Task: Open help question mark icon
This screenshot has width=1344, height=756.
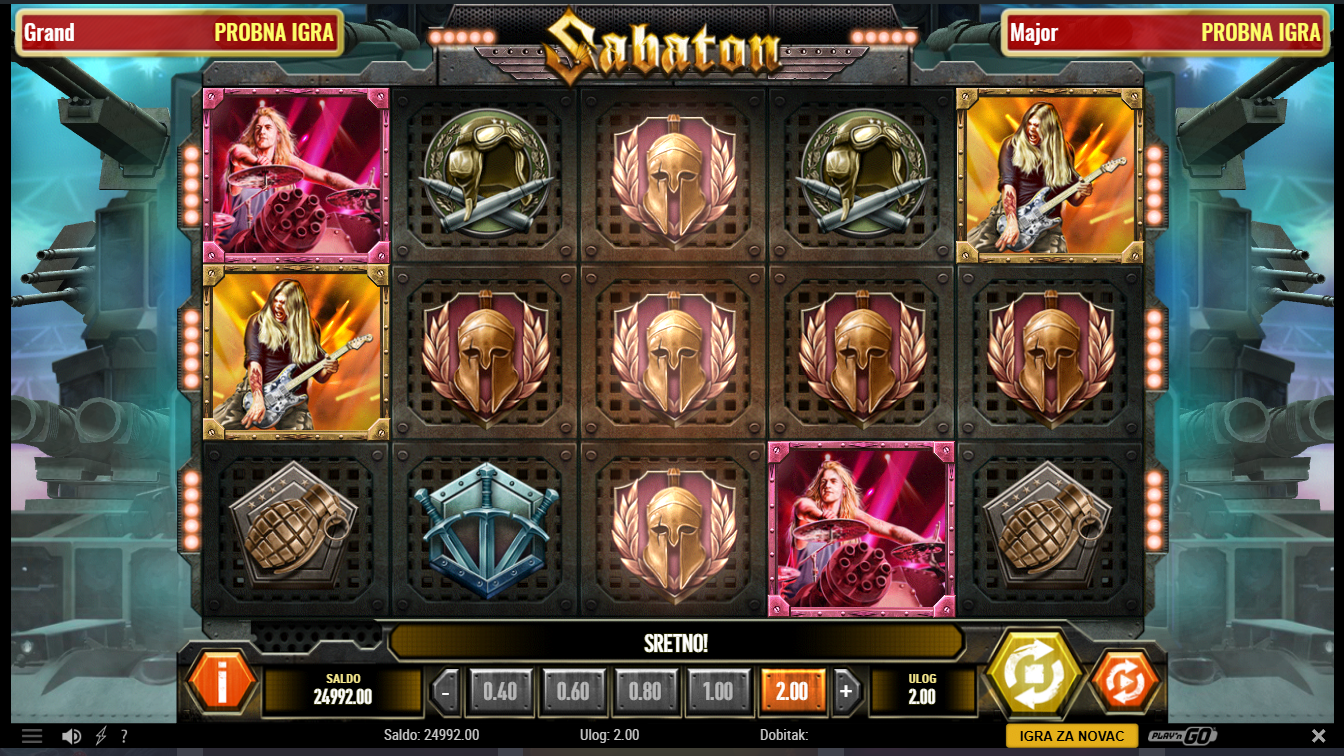Action: pos(124,736)
